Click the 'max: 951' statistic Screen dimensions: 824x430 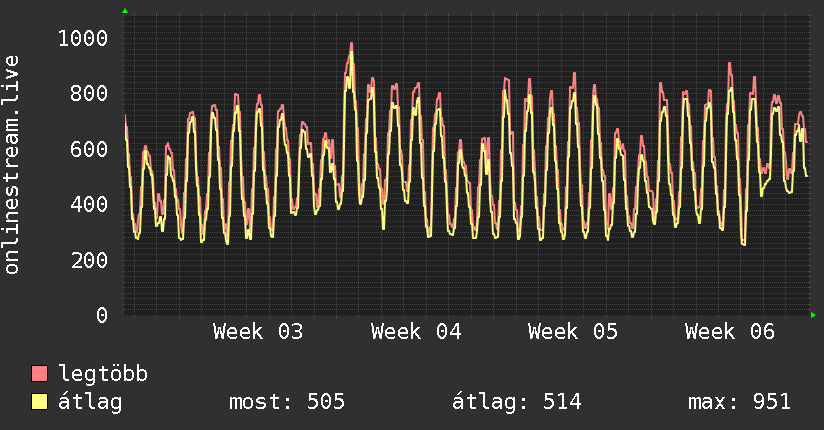[739, 402]
